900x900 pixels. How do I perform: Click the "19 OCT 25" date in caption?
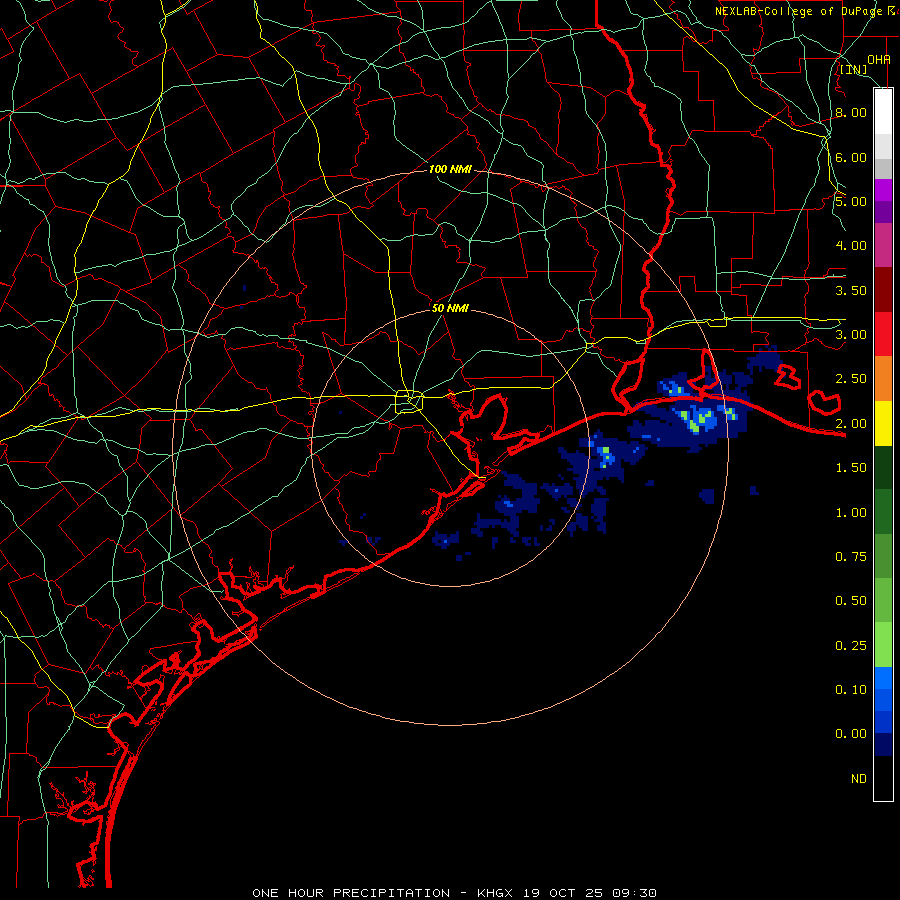[562, 893]
